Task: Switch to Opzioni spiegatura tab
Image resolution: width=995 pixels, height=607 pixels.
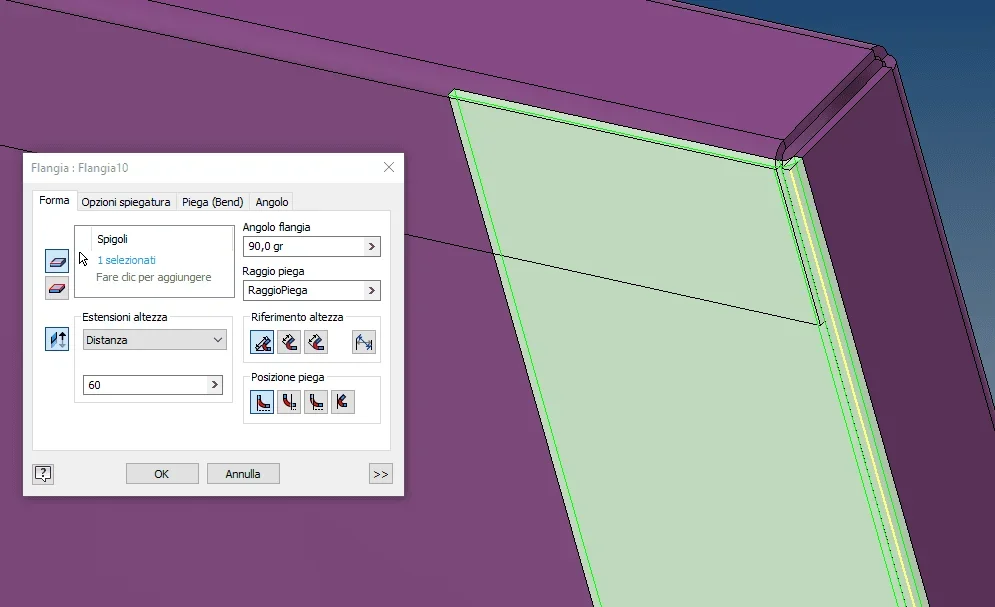Action: pyautogui.click(x=126, y=202)
